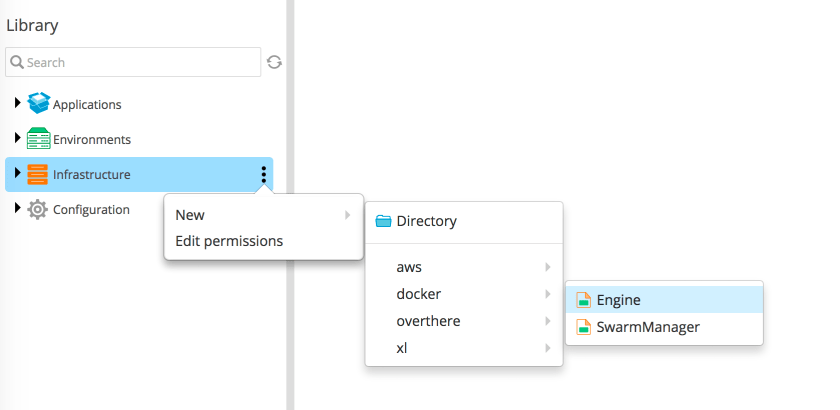Click the blue Directory folder icon

pos(382,221)
